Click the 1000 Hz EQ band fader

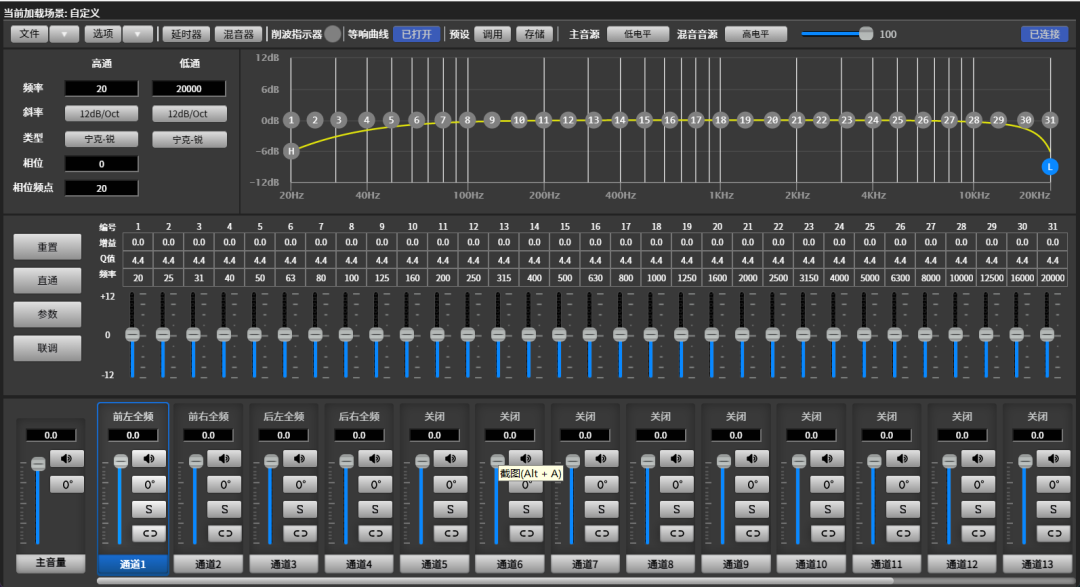tap(651, 335)
